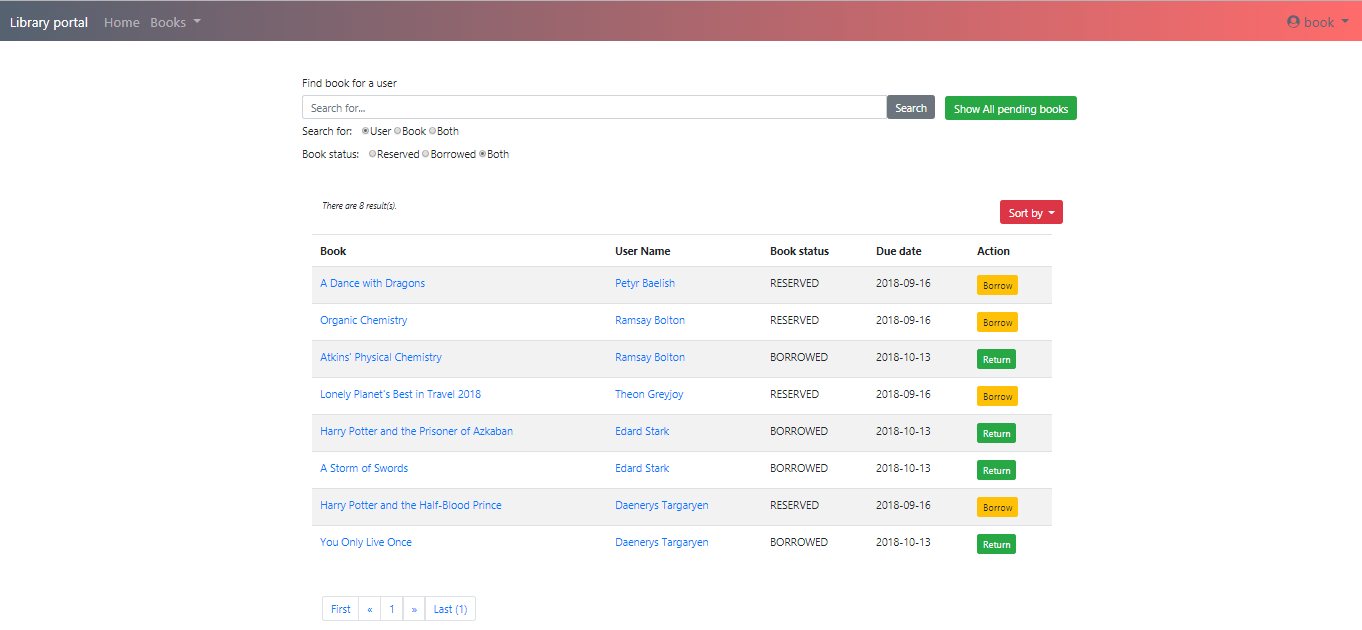Click the next page » arrow
1362x630 pixels.
(414, 609)
